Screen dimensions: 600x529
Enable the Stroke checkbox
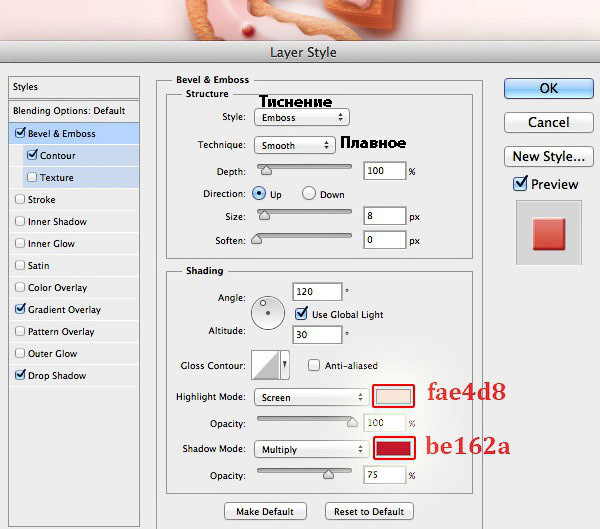tap(20, 199)
